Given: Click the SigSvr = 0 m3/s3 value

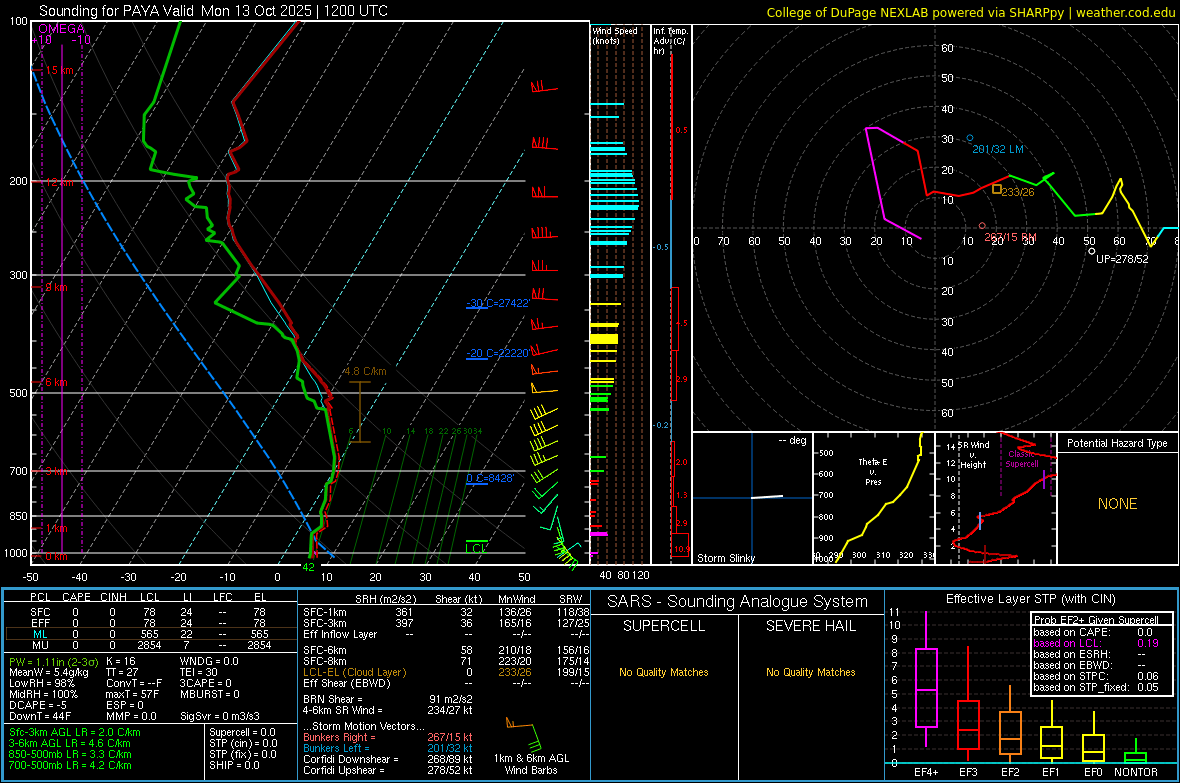Looking at the screenshot, I should coord(220,716).
